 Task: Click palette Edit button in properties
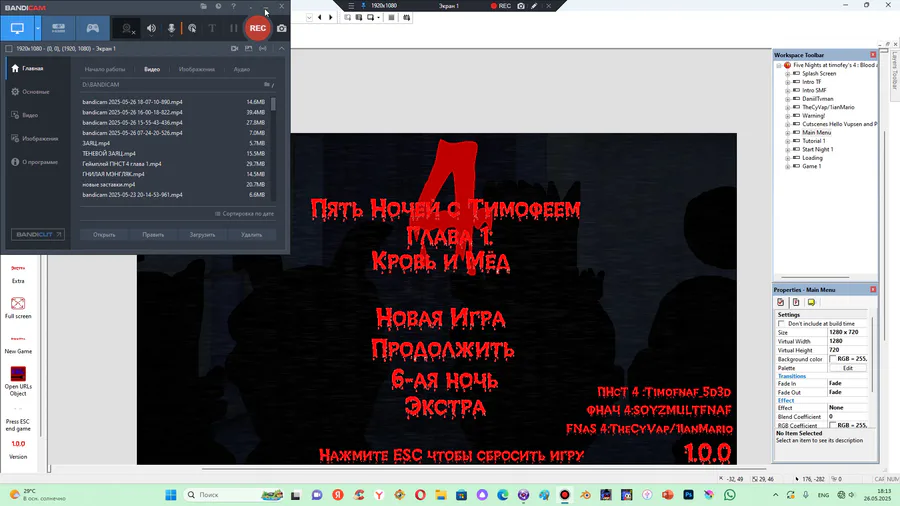(x=848, y=368)
